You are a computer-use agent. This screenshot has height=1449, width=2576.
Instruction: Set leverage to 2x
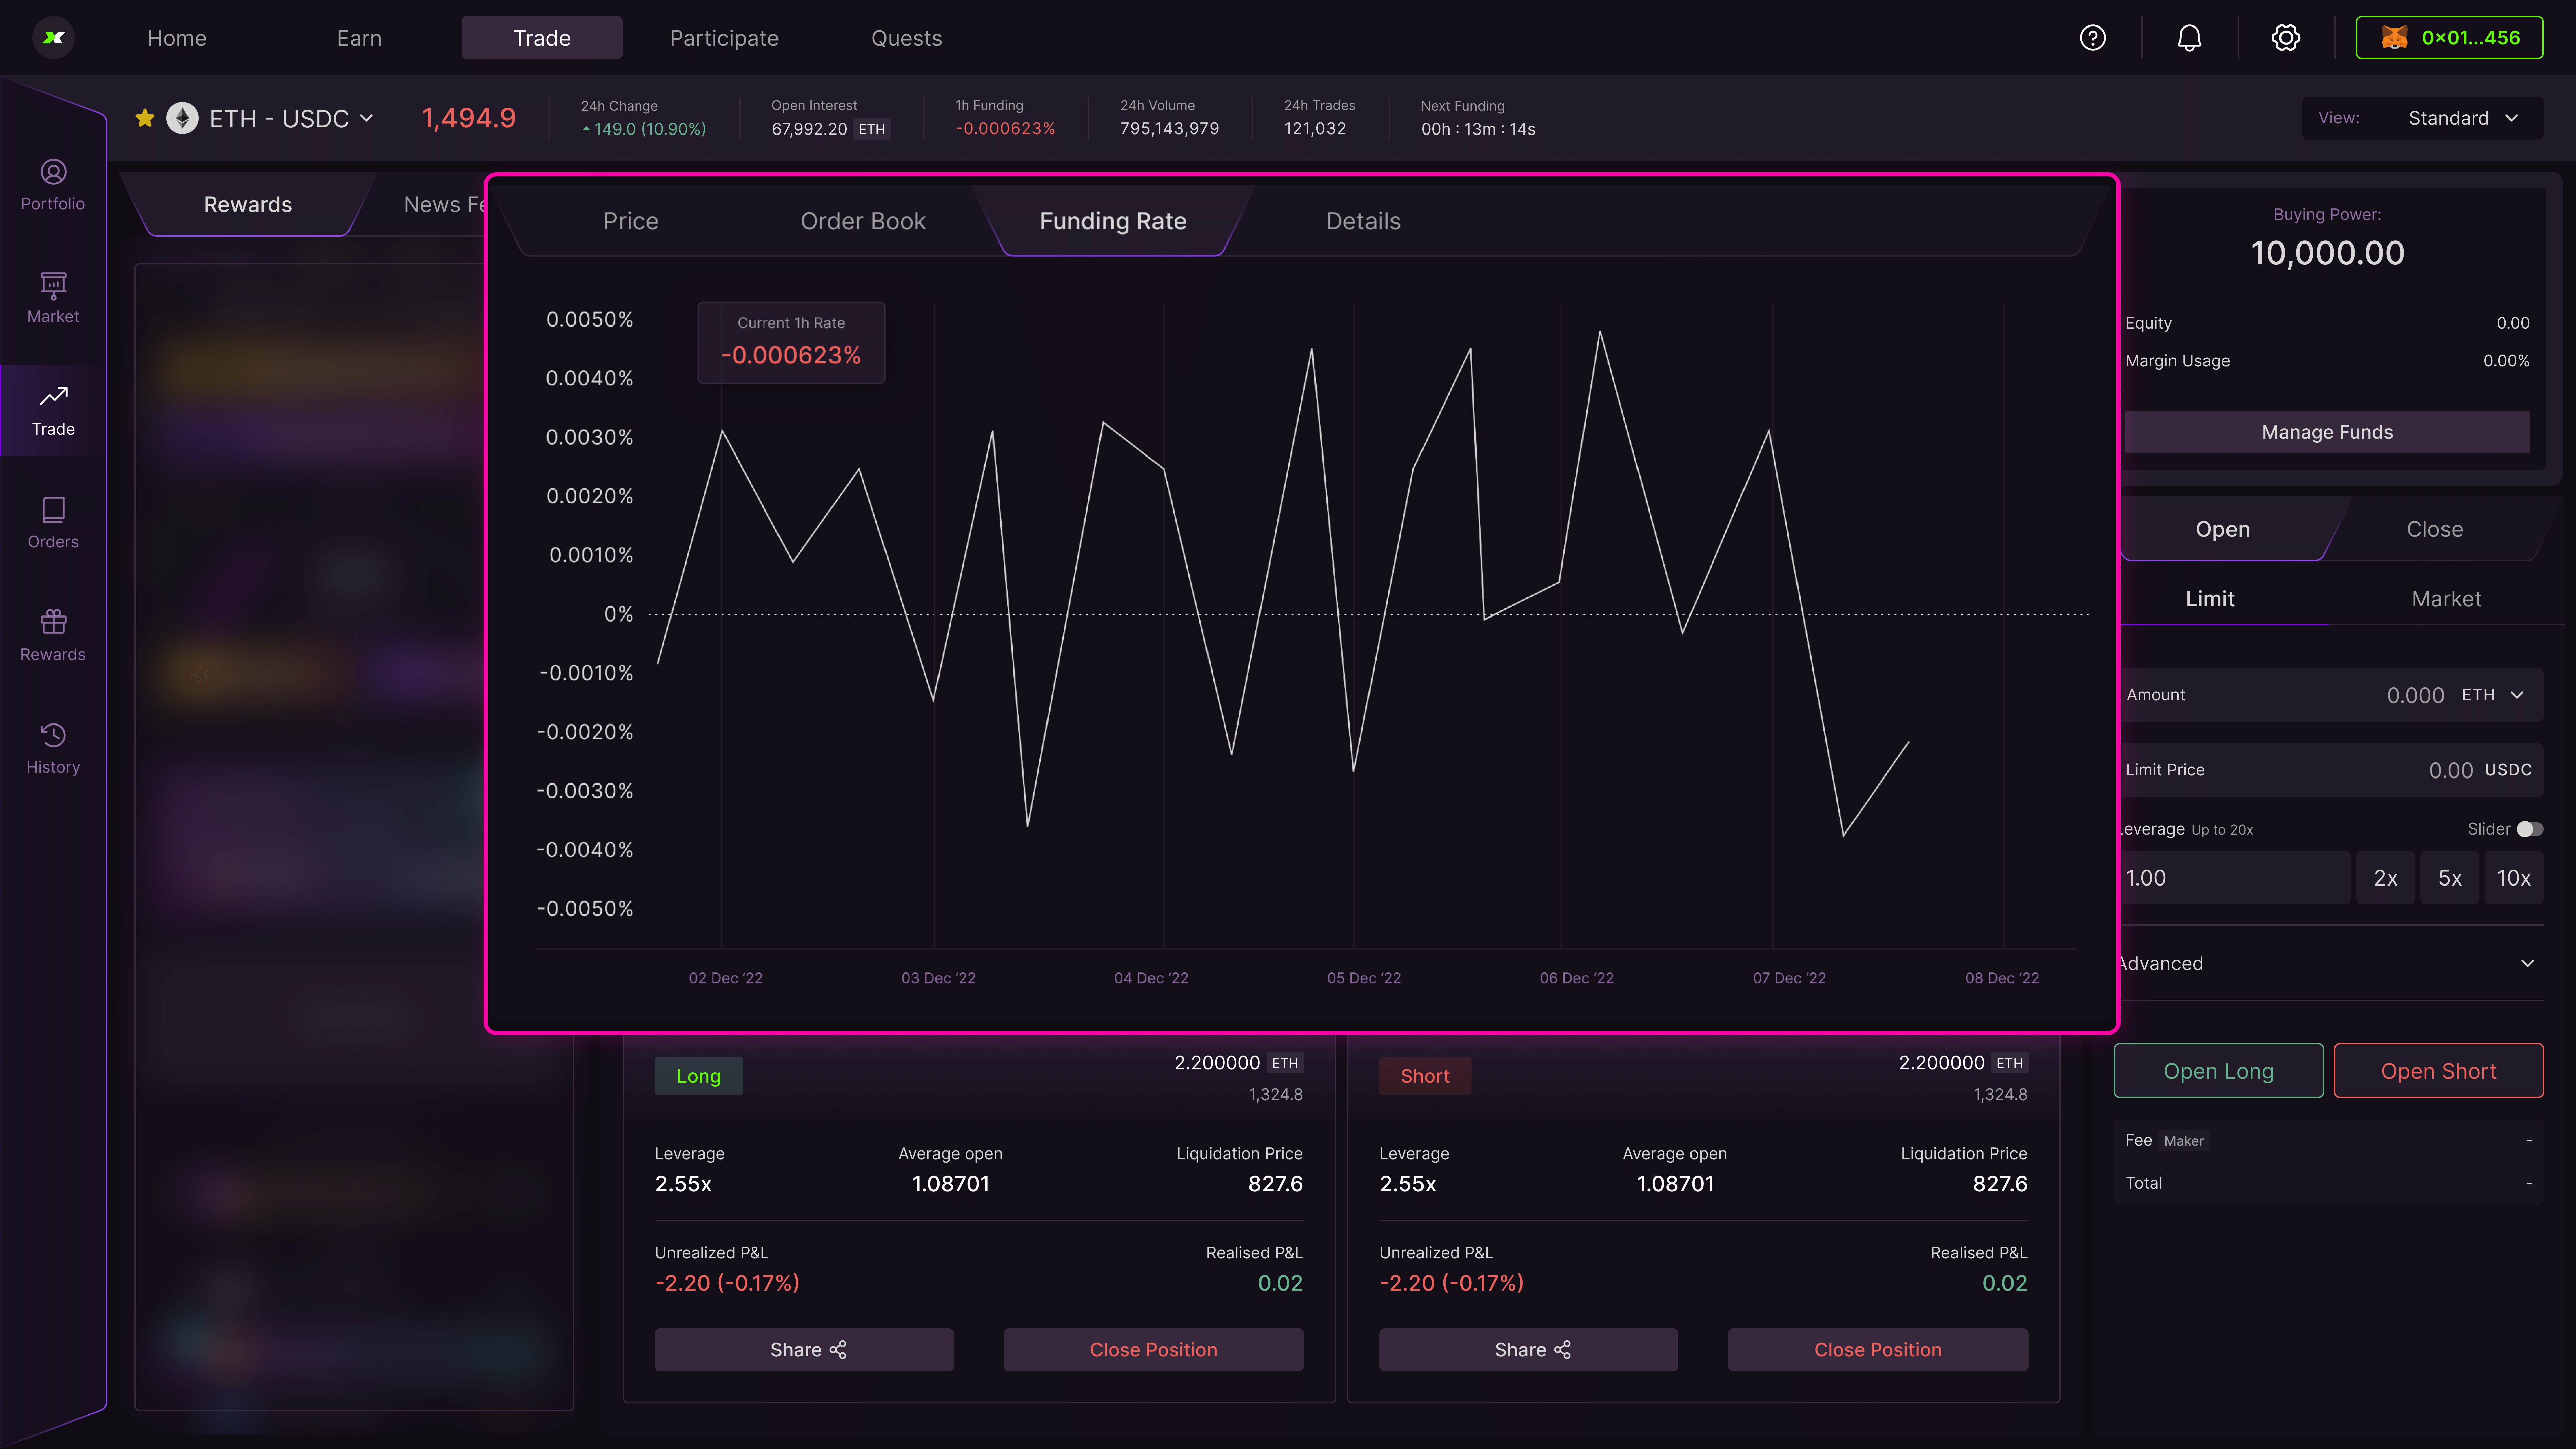point(2385,878)
